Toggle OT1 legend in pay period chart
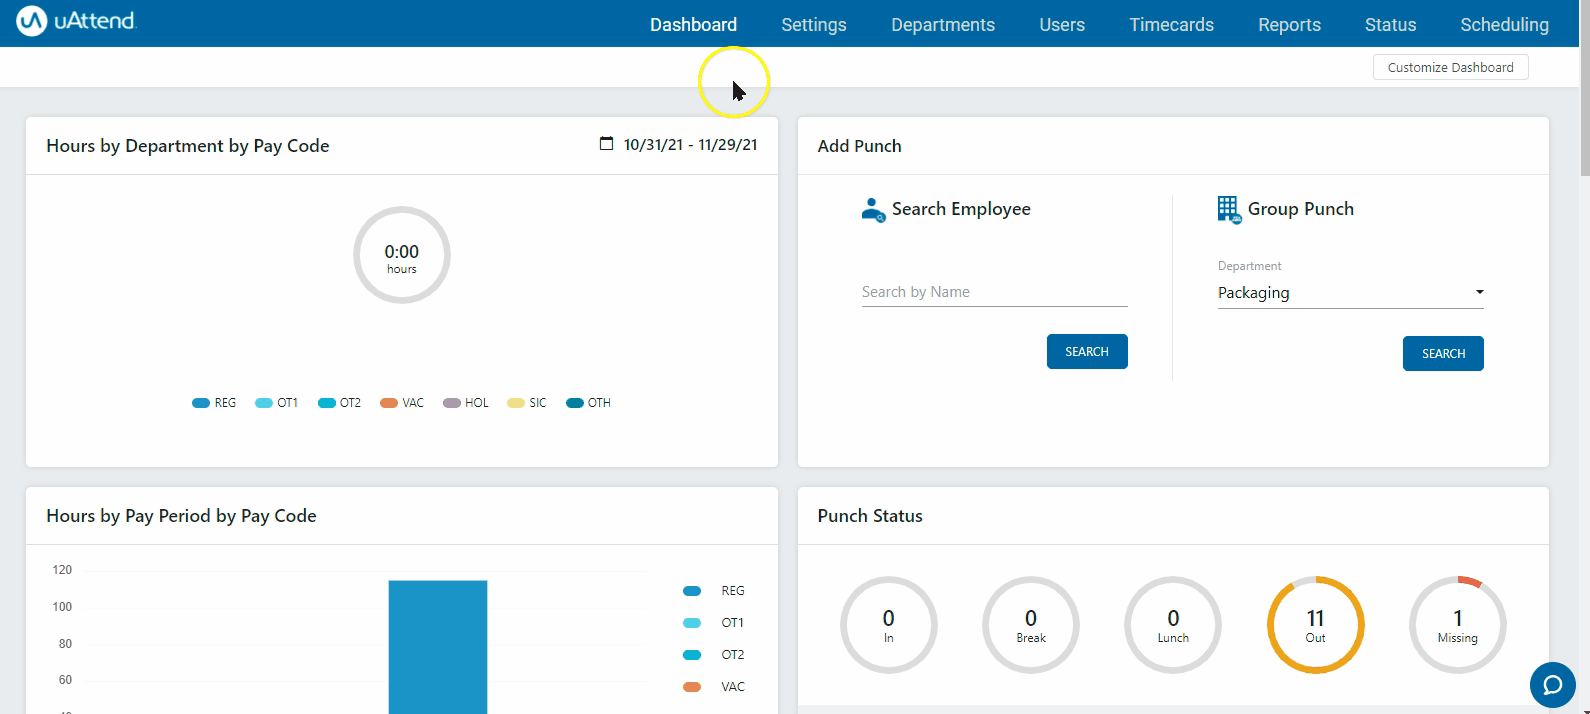This screenshot has height=714, width=1590. tap(713, 623)
